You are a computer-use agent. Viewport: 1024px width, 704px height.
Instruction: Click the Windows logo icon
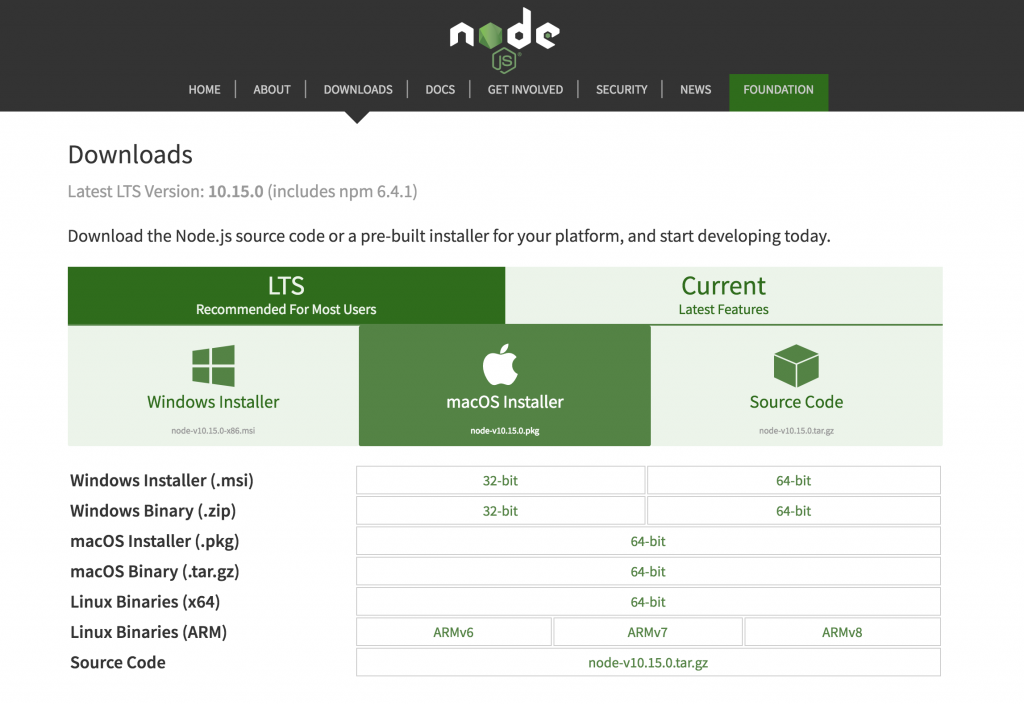213,366
